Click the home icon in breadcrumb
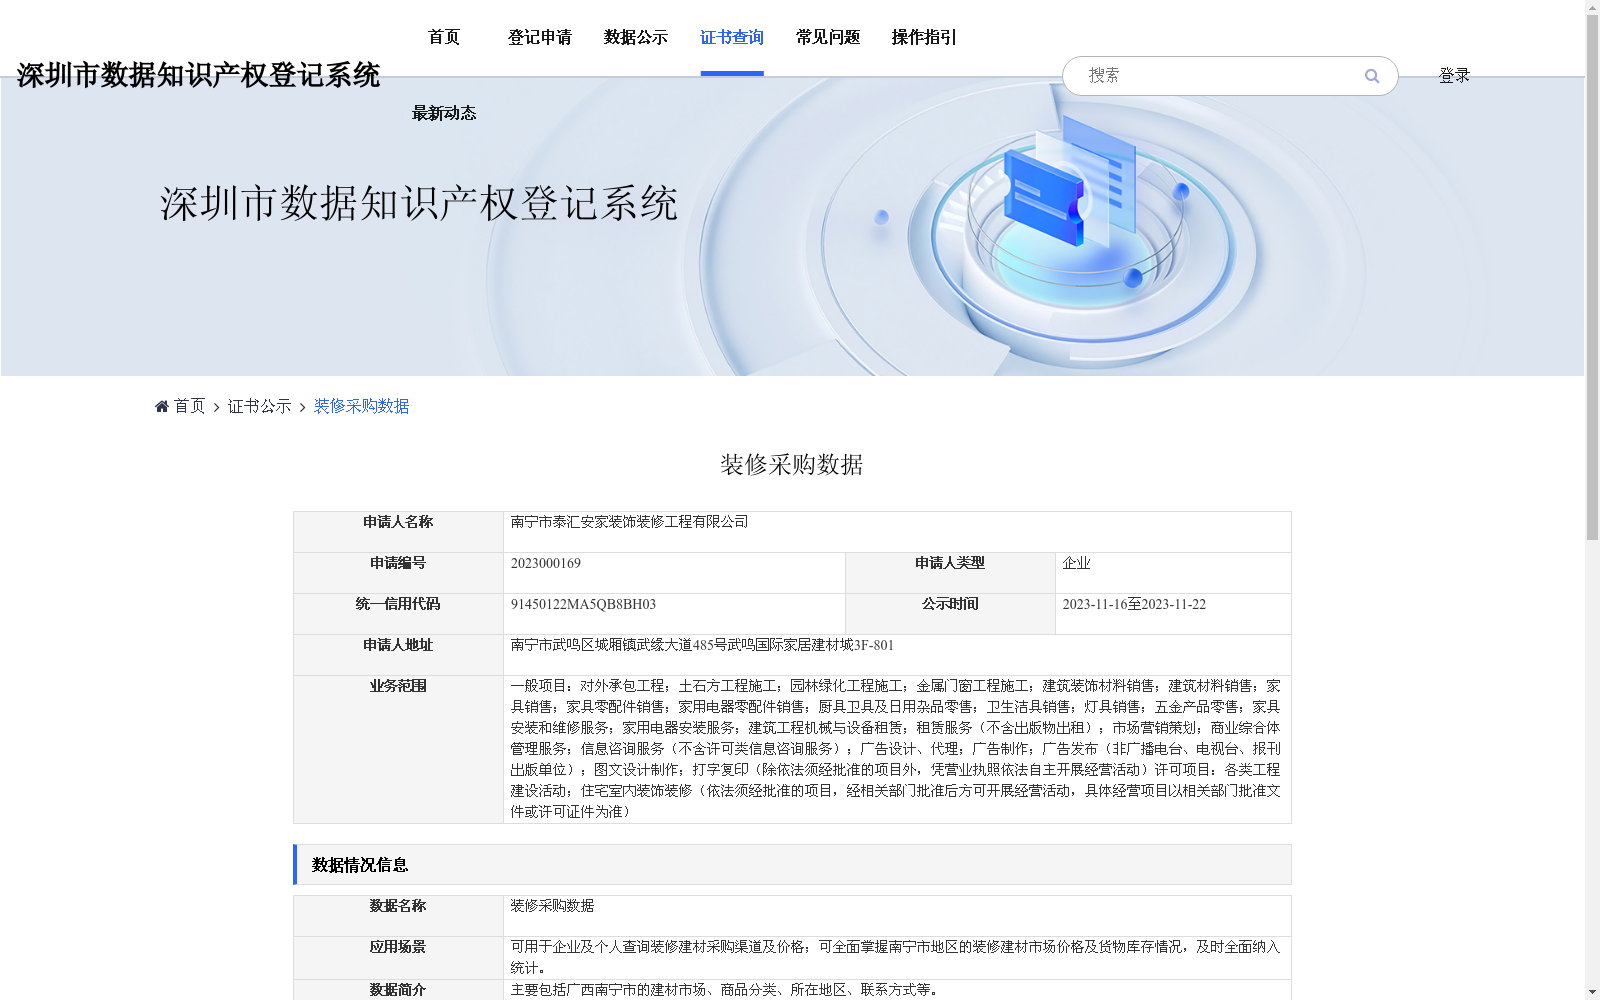Screen dimensions: 1600x1000 tap(162, 406)
